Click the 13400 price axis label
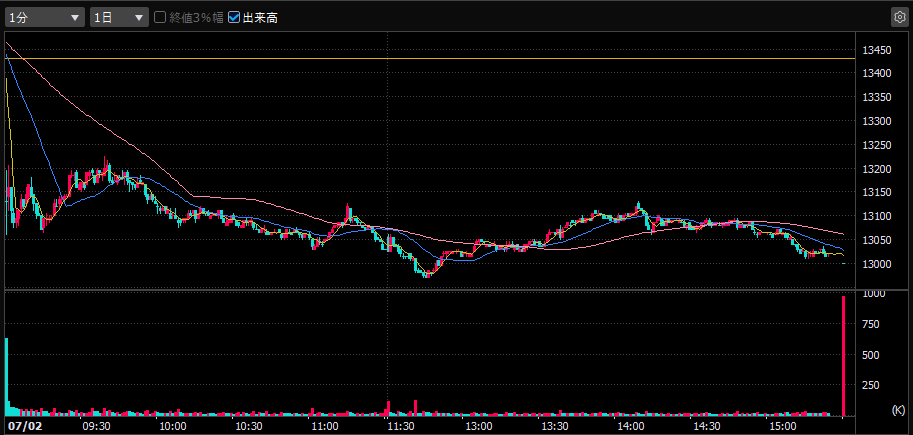Screen dimensions: 913x435 click(x=876, y=73)
